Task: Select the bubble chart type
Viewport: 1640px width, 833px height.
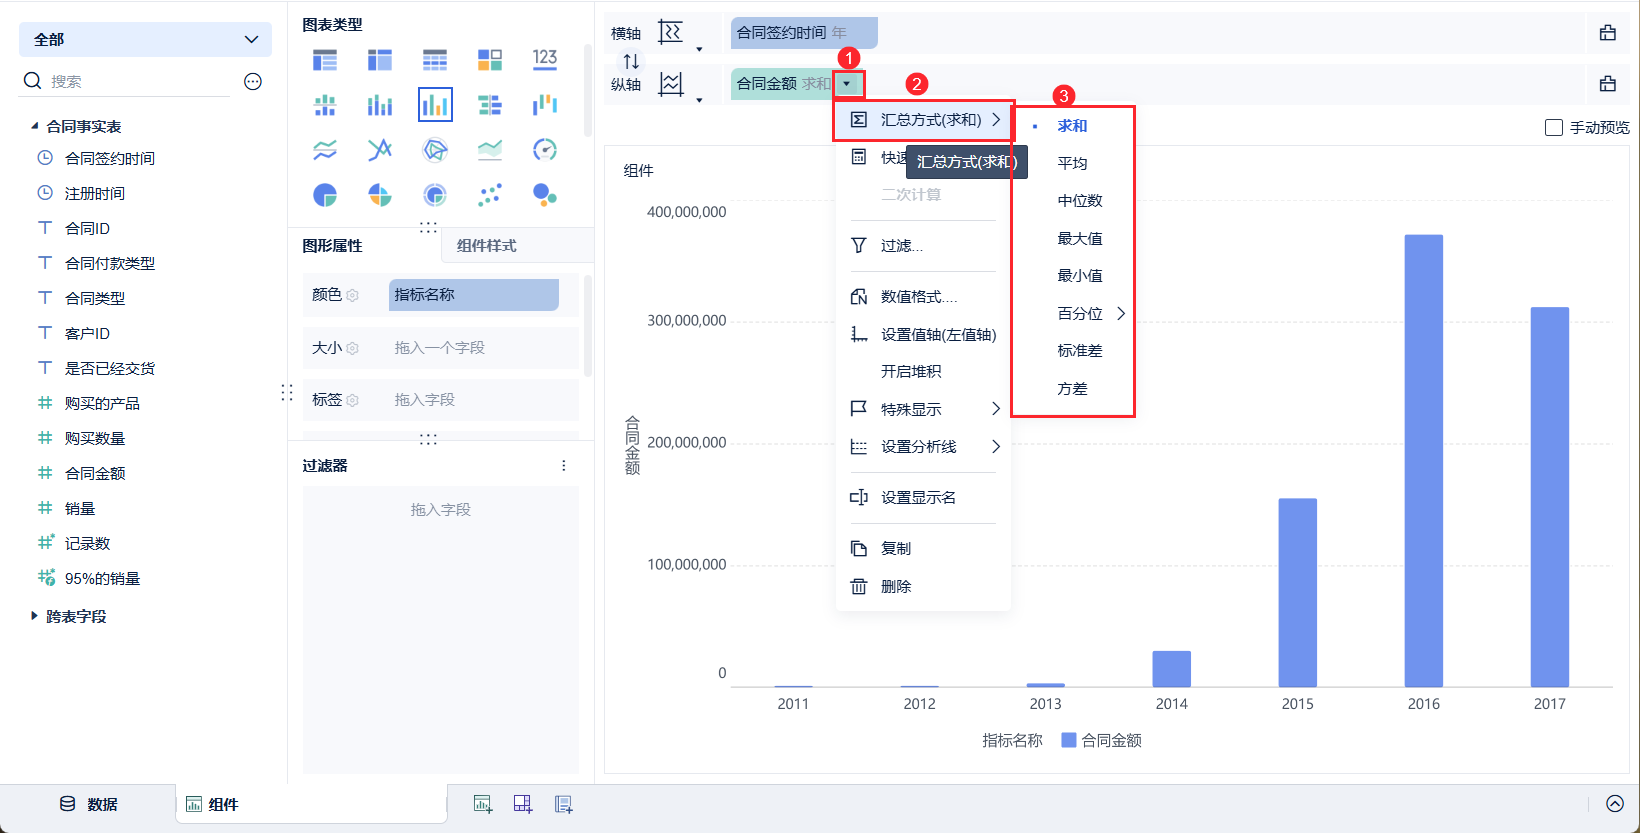Action: (545, 195)
